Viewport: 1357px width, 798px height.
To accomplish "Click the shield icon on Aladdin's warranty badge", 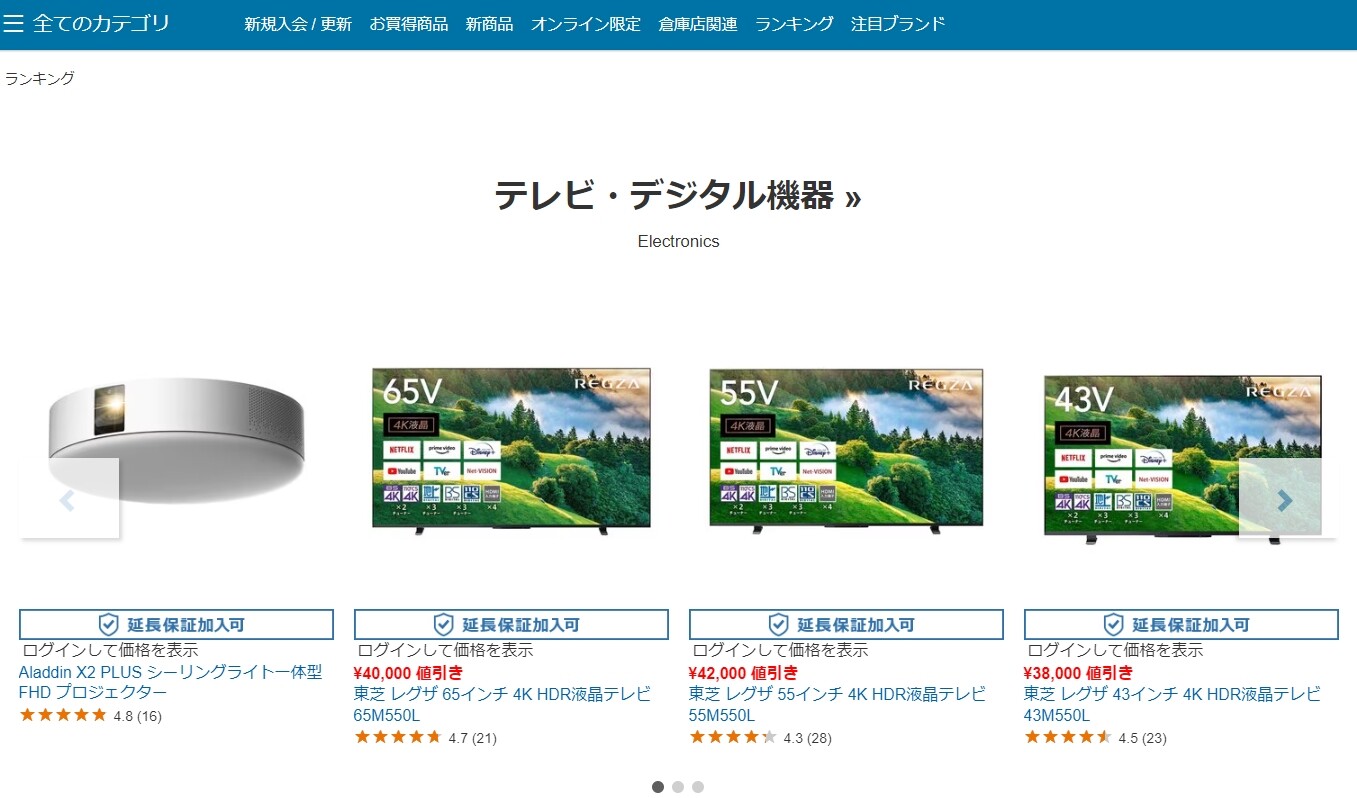I will [107, 623].
